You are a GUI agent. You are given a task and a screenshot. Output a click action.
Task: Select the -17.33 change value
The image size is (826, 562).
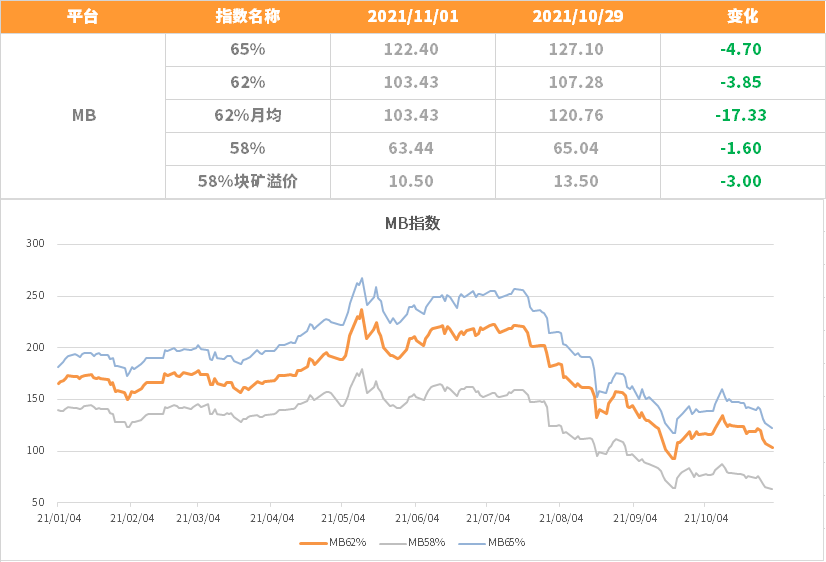[741, 115]
